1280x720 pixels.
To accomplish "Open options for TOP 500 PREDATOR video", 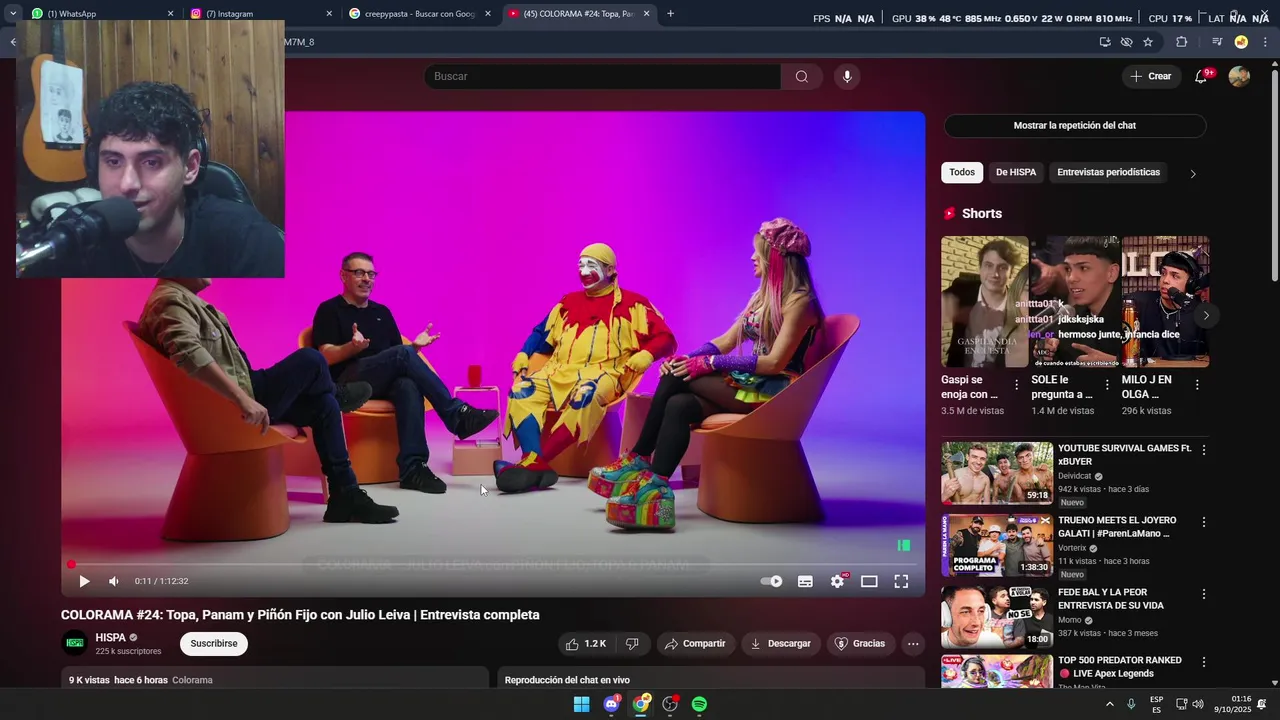I will pos(1204,662).
